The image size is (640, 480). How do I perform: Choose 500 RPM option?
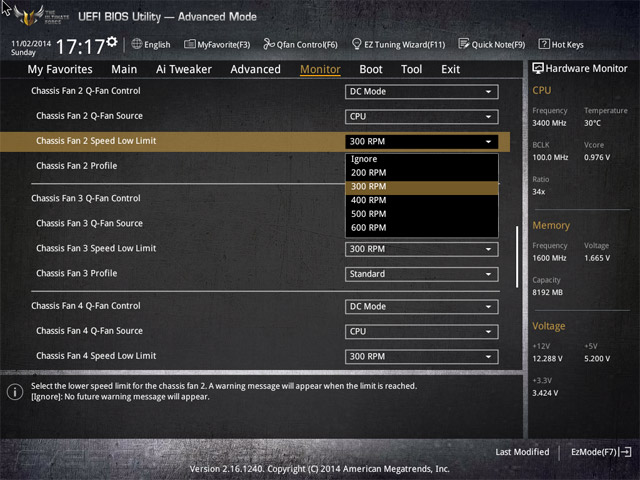[422, 214]
